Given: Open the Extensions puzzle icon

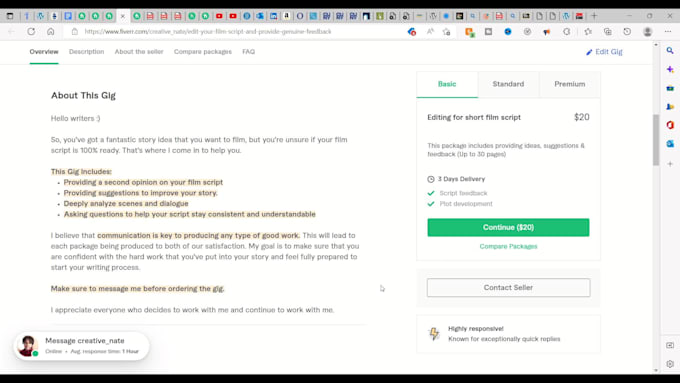Looking at the screenshot, I should click(x=566, y=32).
